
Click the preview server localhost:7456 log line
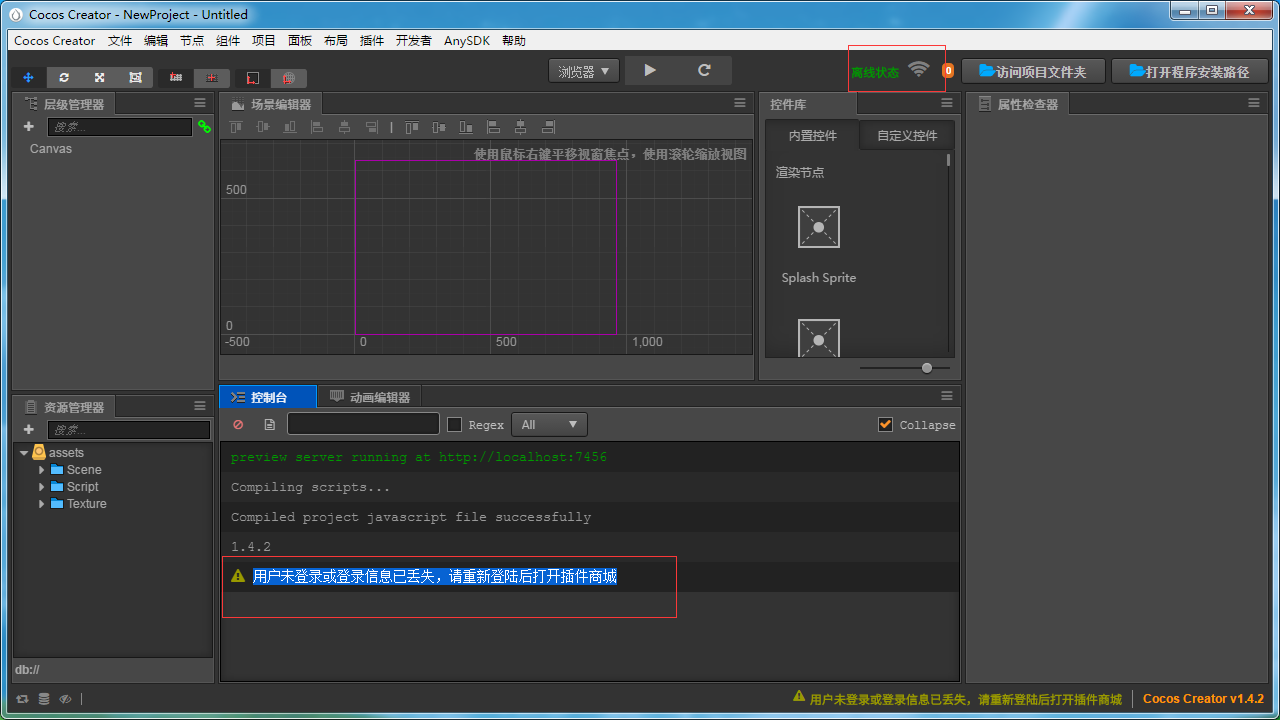pos(419,457)
